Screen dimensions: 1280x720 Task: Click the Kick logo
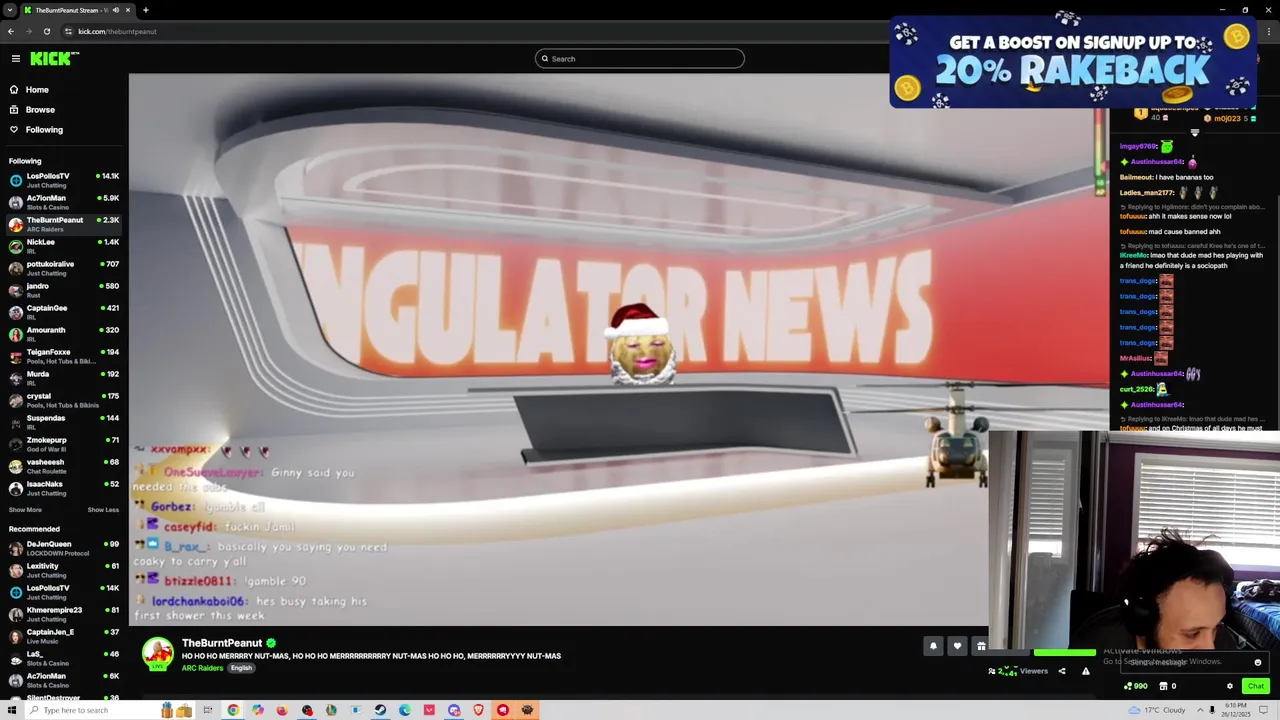click(x=54, y=58)
